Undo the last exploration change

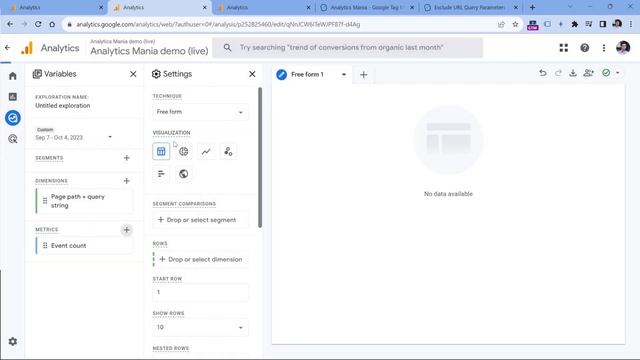[543, 73]
